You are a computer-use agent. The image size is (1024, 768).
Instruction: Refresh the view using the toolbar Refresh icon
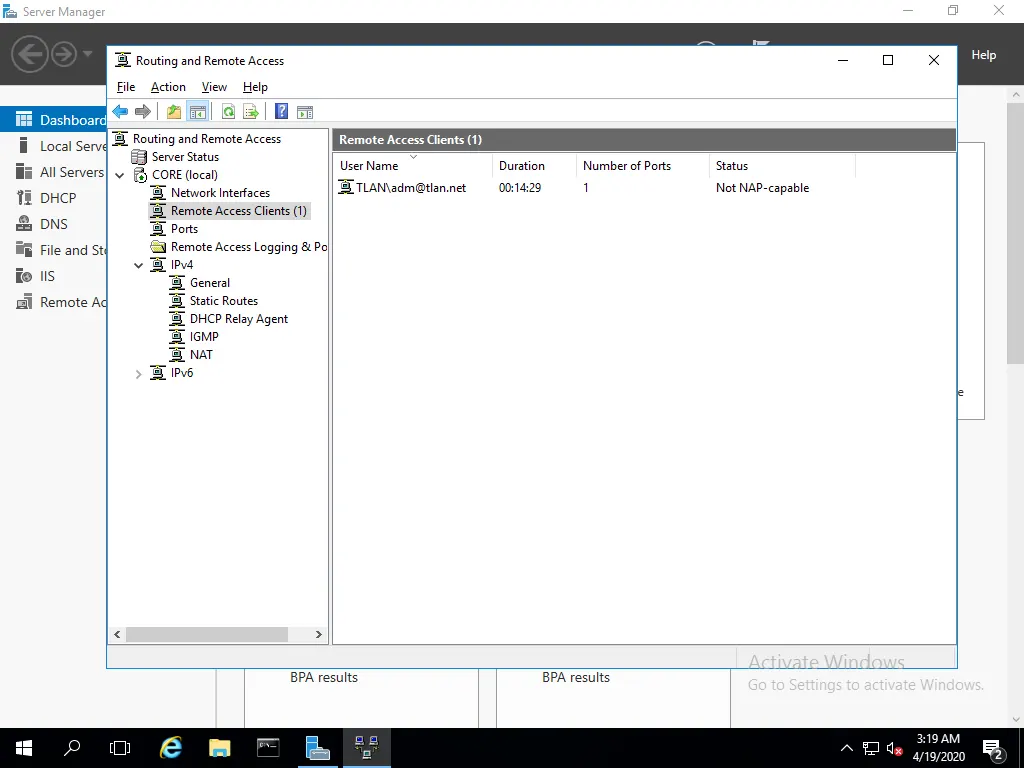[x=228, y=112]
